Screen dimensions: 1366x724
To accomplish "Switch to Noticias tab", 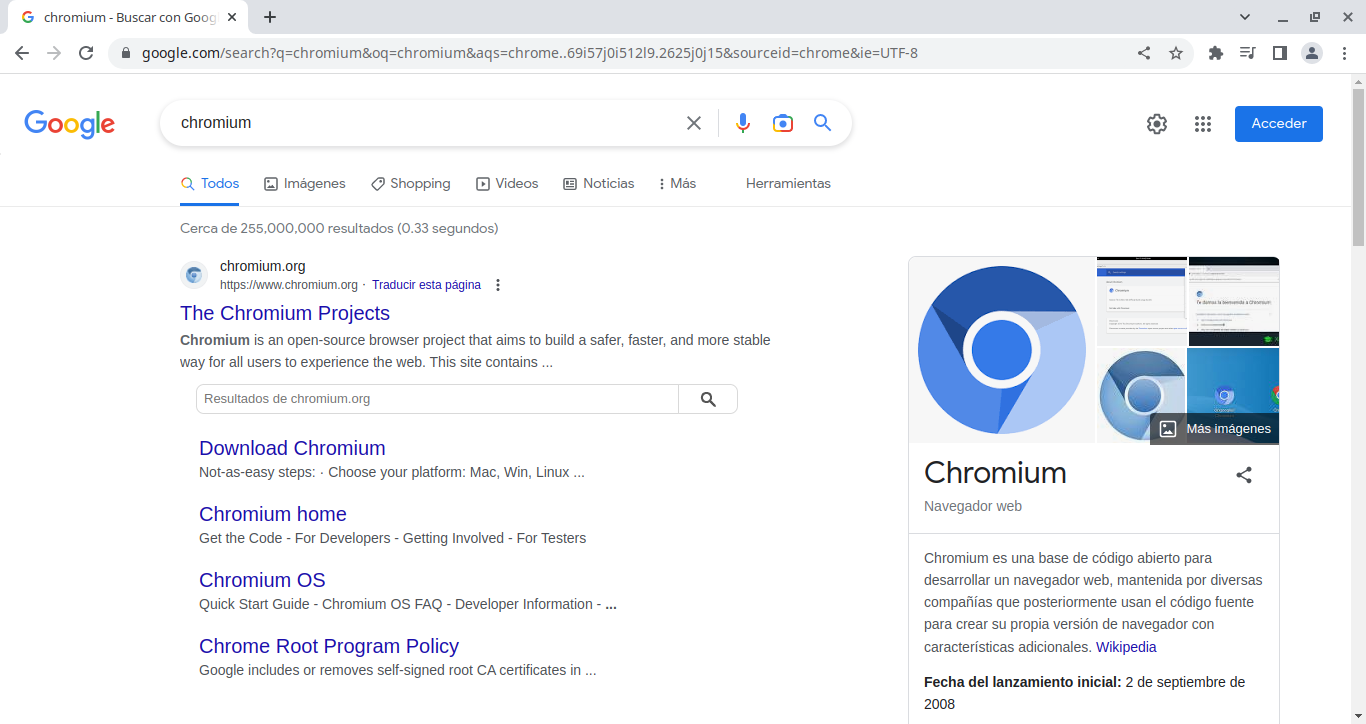I will [x=599, y=184].
